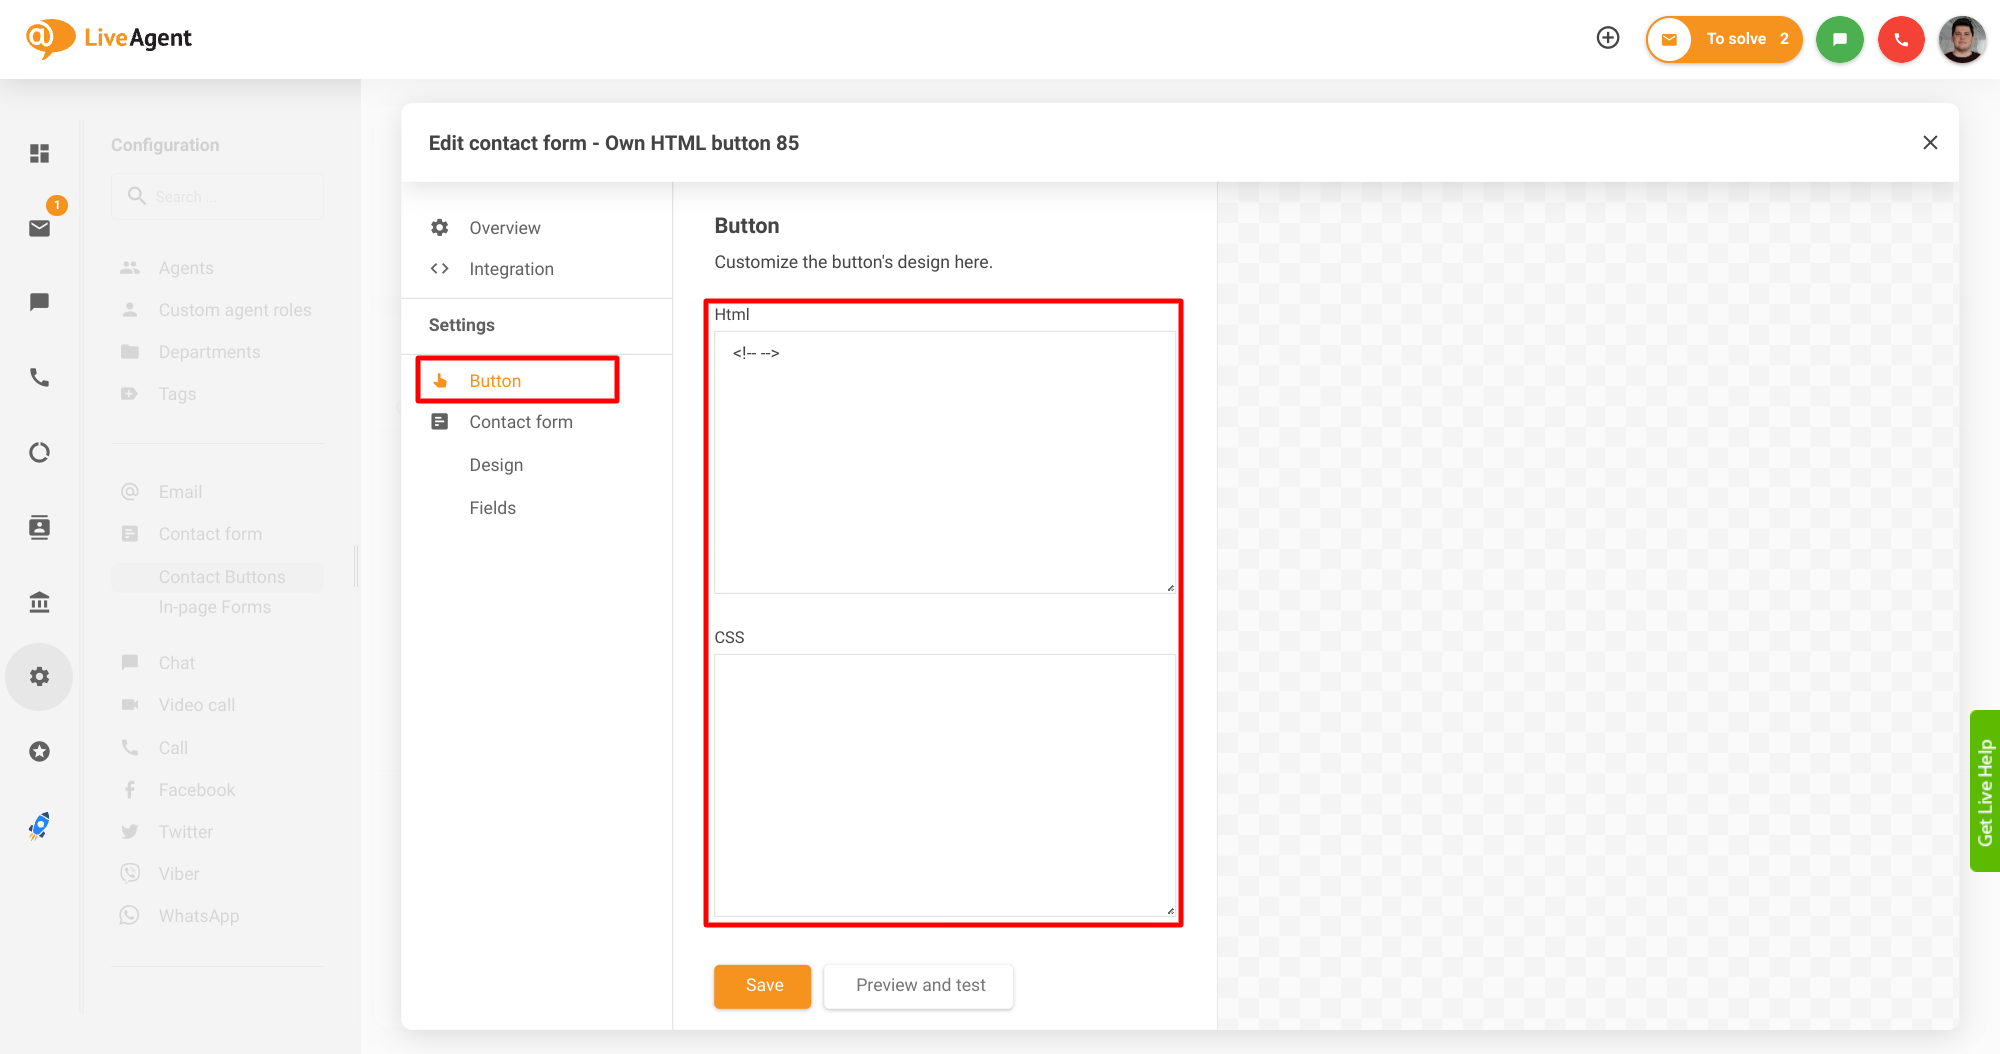Screen dimensions: 2000x1054
Task: Open the Fields settings section
Action: (492, 507)
